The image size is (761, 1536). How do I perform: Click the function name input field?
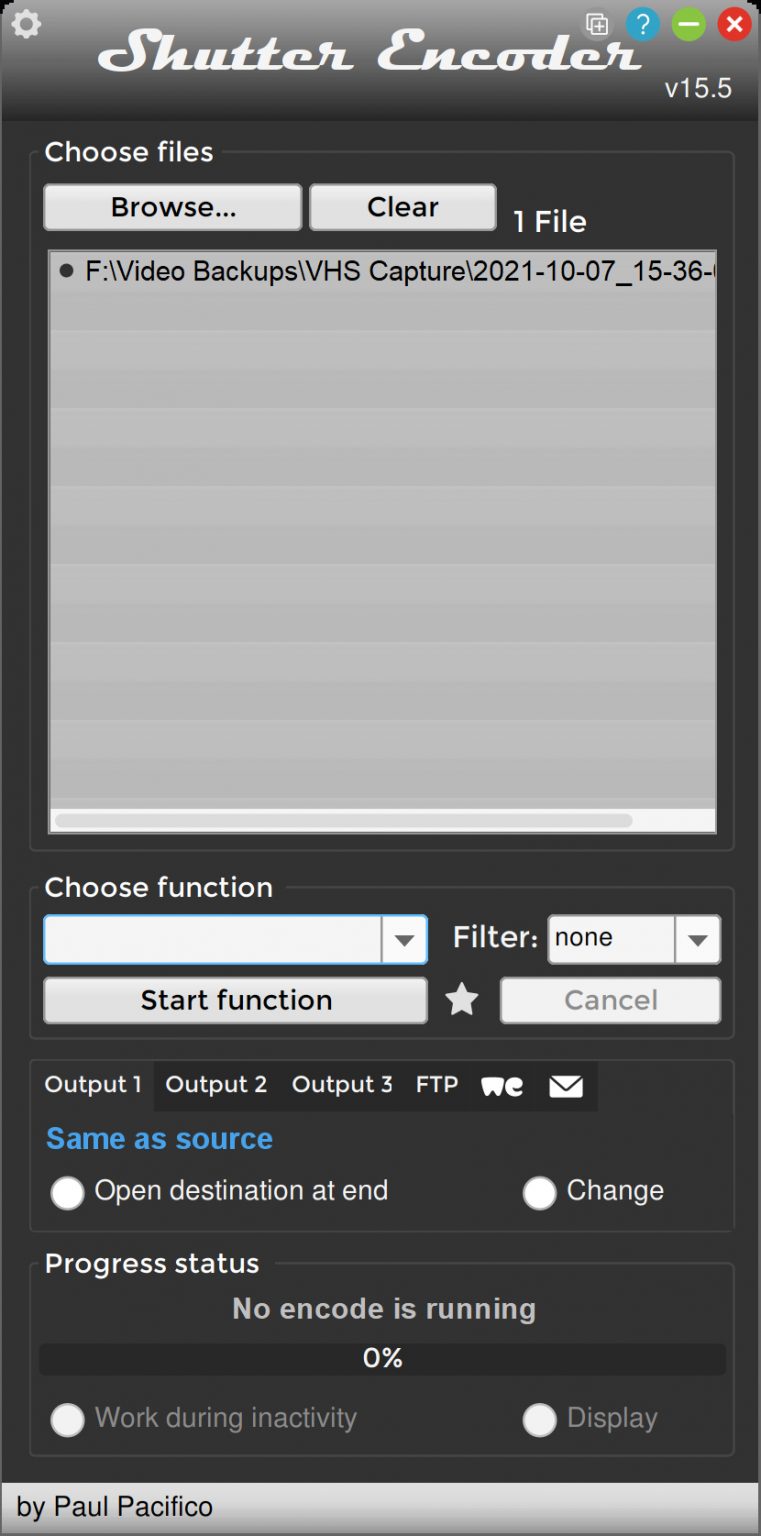[212, 940]
